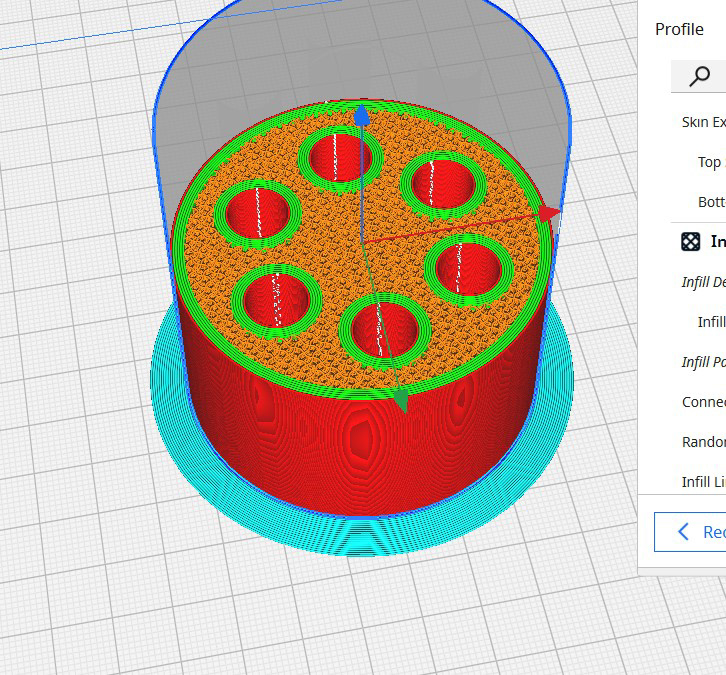The height and width of the screenshot is (675, 726).
Task: Click the left chevron beside Rec
Action: pyautogui.click(x=683, y=531)
